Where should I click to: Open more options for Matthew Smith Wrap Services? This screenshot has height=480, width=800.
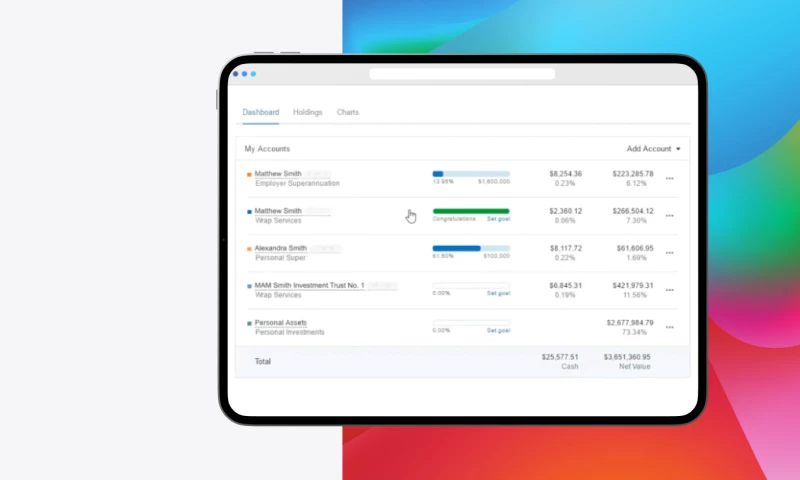coord(669,216)
